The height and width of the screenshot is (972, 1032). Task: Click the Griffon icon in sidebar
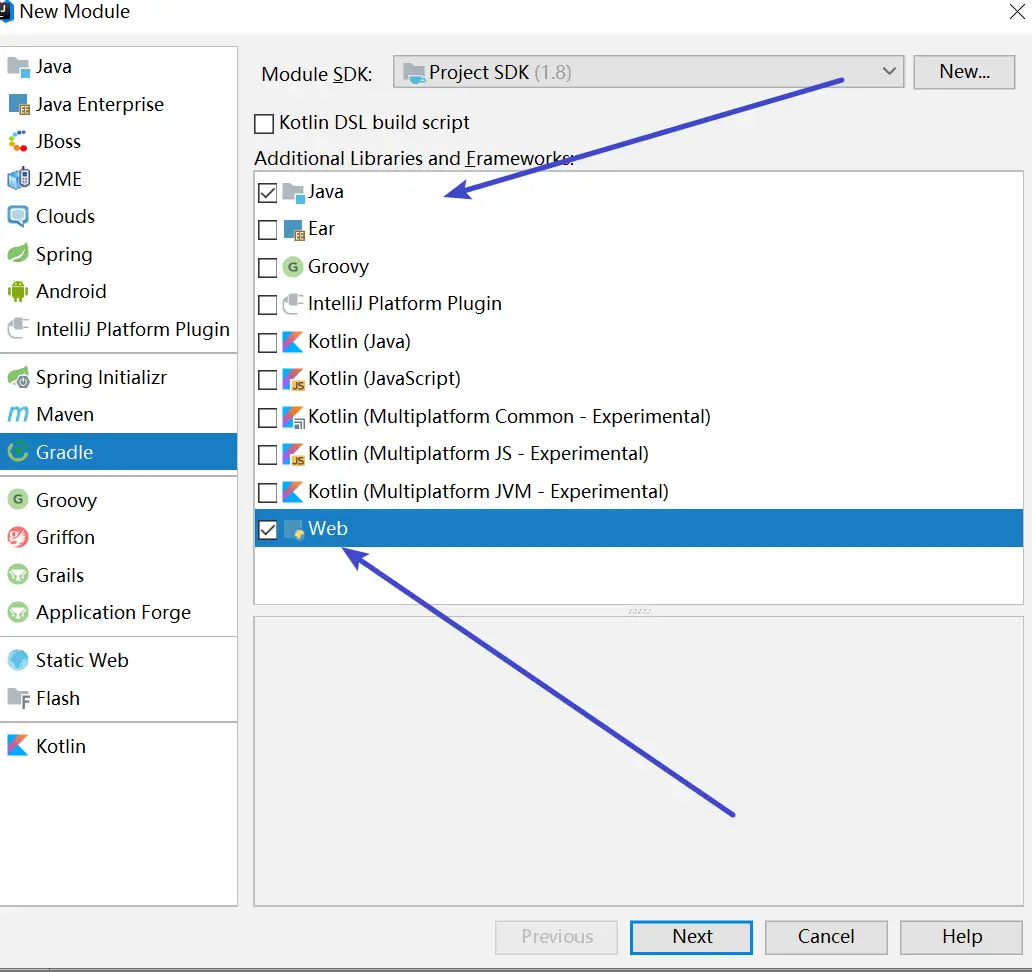coord(18,538)
